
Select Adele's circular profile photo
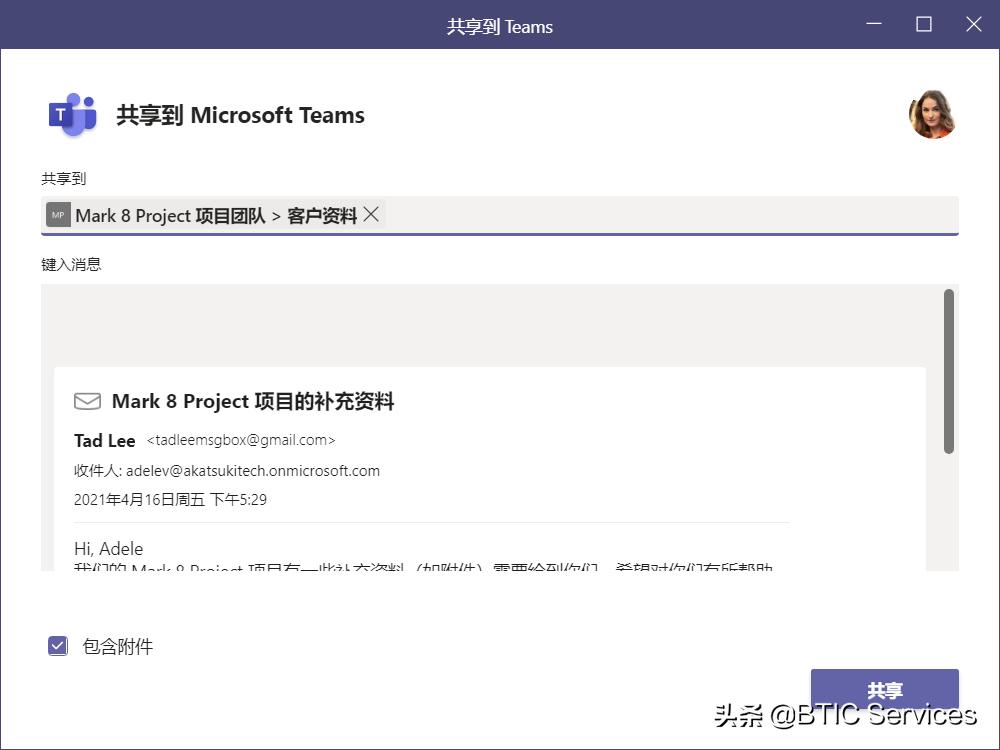pyautogui.click(x=931, y=114)
